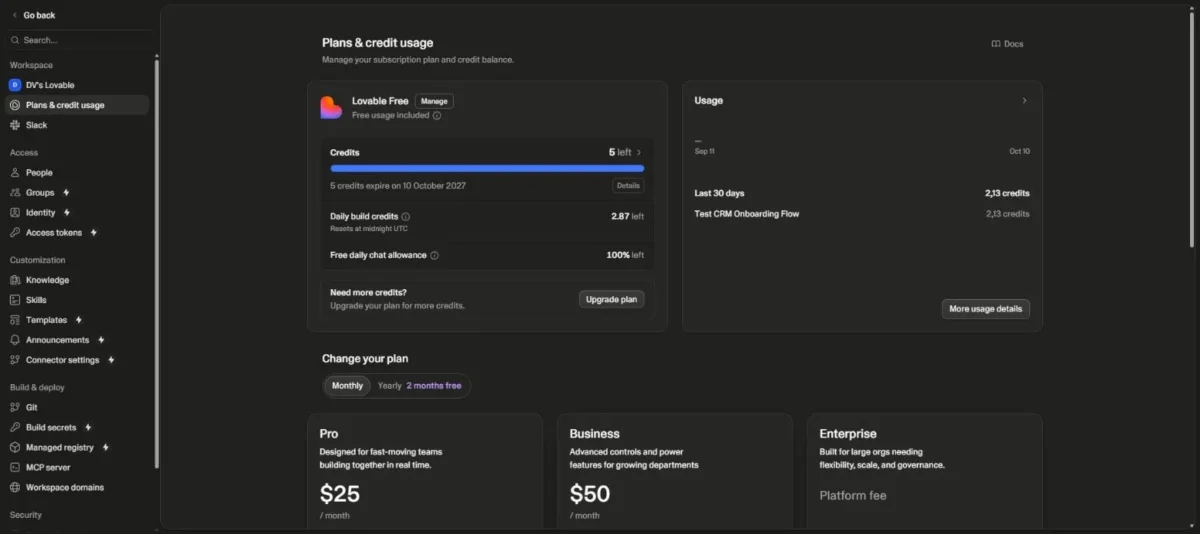Click the search magnifier icon
This screenshot has height=534, width=1200.
click(x=15, y=40)
